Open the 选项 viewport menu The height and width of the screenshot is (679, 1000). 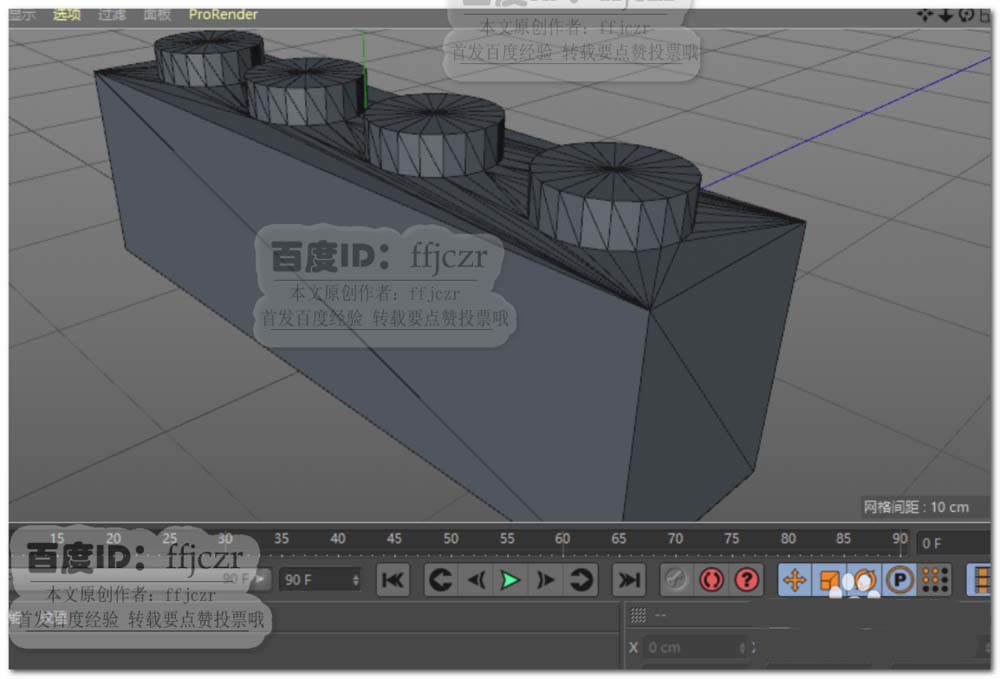coord(67,15)
